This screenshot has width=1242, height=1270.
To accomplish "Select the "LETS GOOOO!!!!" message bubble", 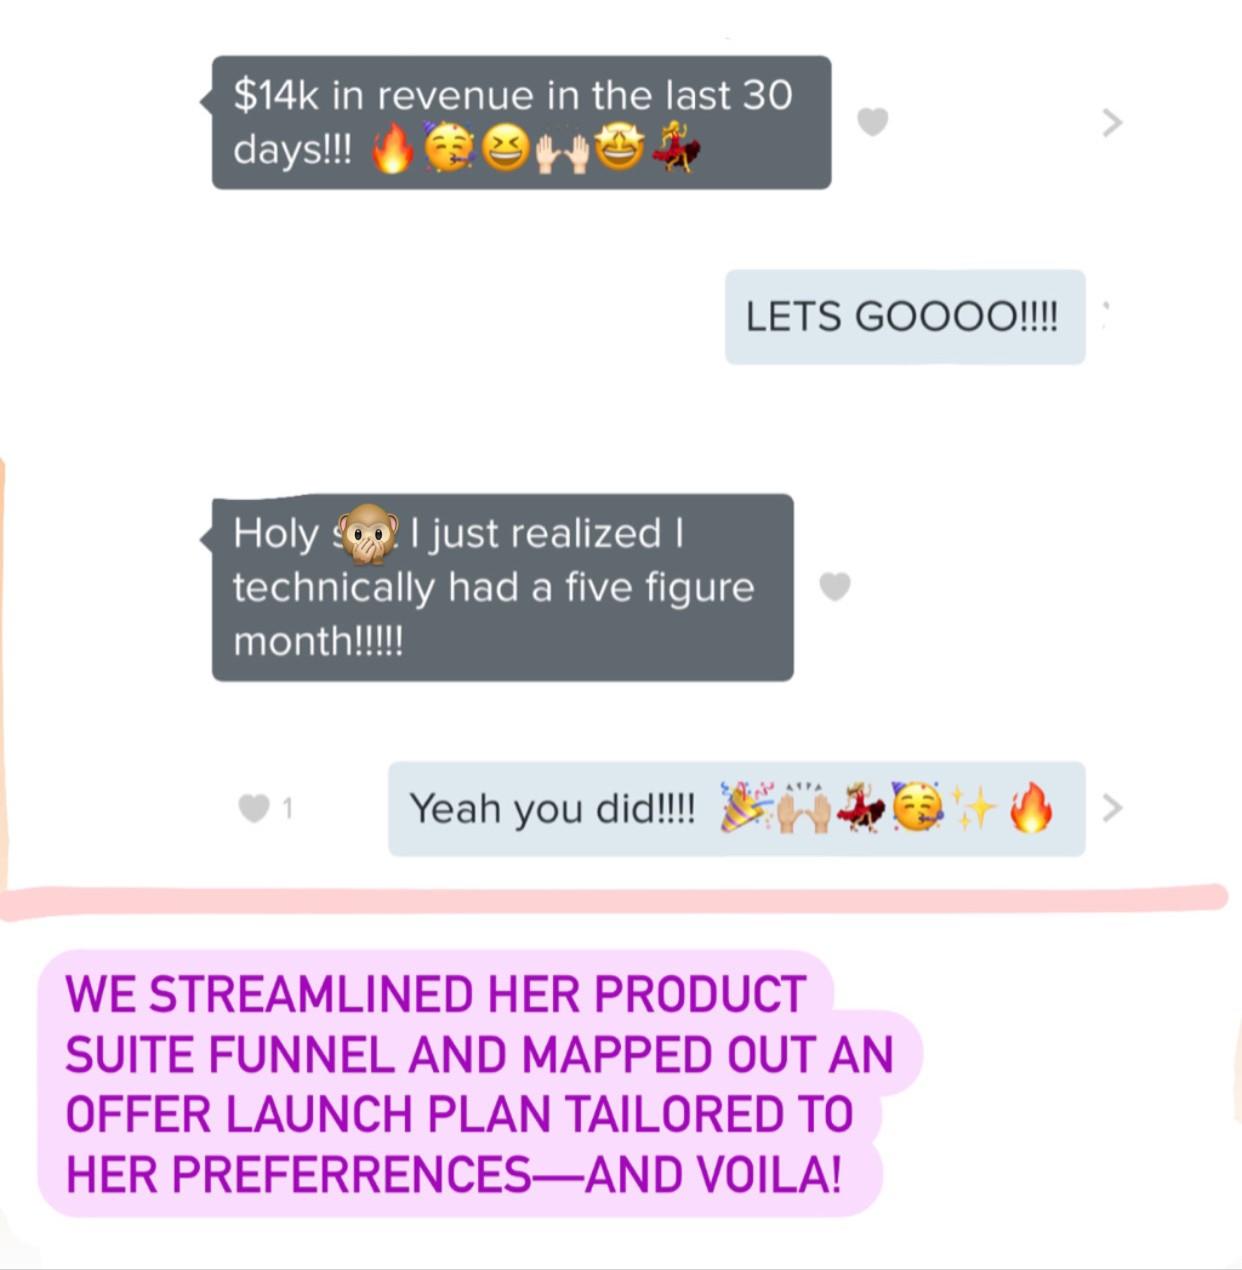I will click(x=905, y=317).
